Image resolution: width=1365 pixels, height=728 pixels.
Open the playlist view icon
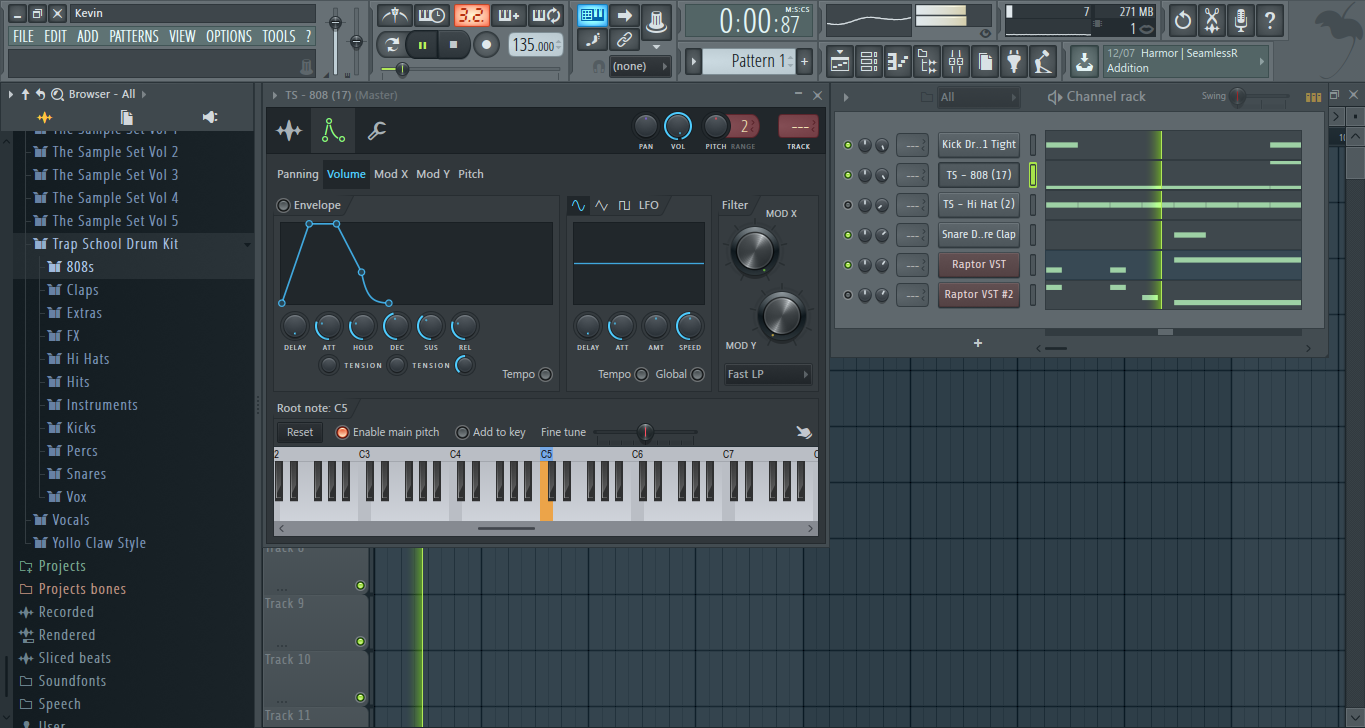(839, 62)
